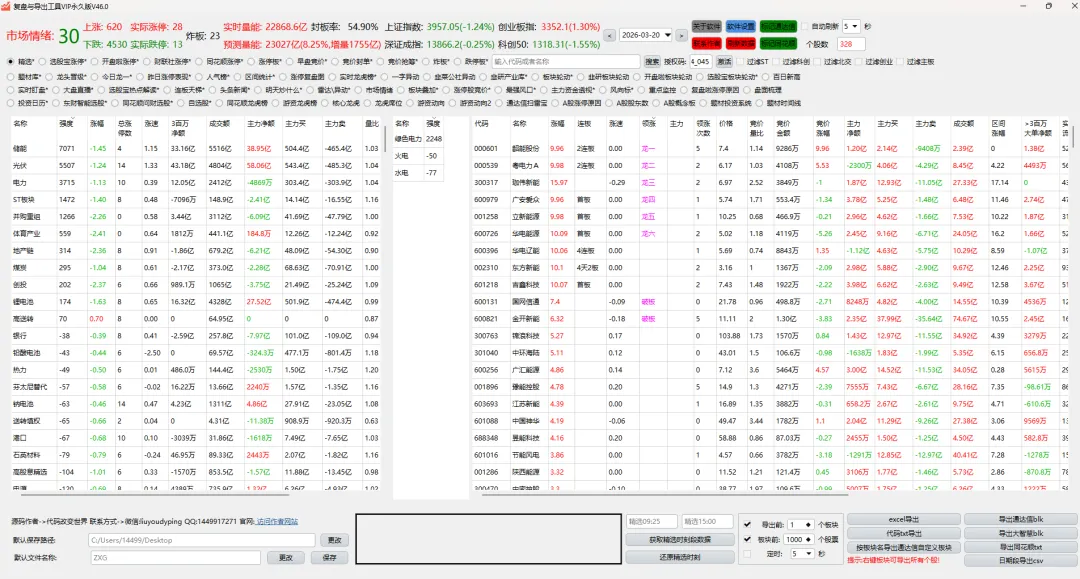Enable the 自动刷新 checkbox
Image resolution: width=1080 pixels, height=579 pixels.
tap(804, 26)
